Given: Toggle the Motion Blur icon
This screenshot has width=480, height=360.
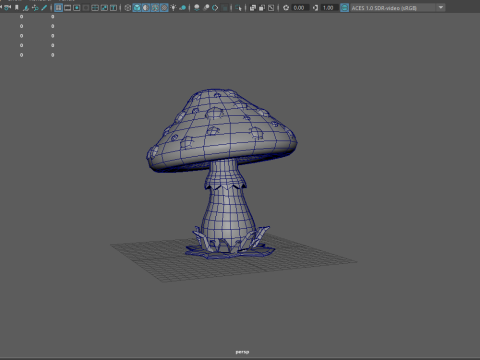Looking at the screenshot, I should coord(206,7).
